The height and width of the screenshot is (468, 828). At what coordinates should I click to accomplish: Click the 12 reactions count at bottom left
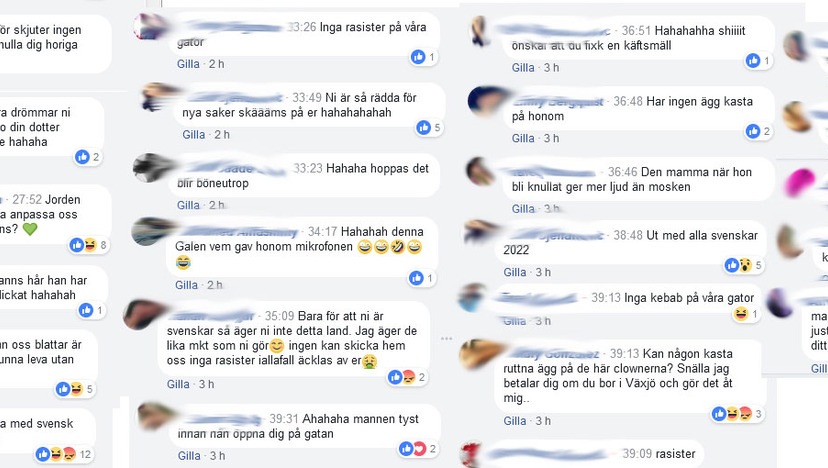point(85,454)
